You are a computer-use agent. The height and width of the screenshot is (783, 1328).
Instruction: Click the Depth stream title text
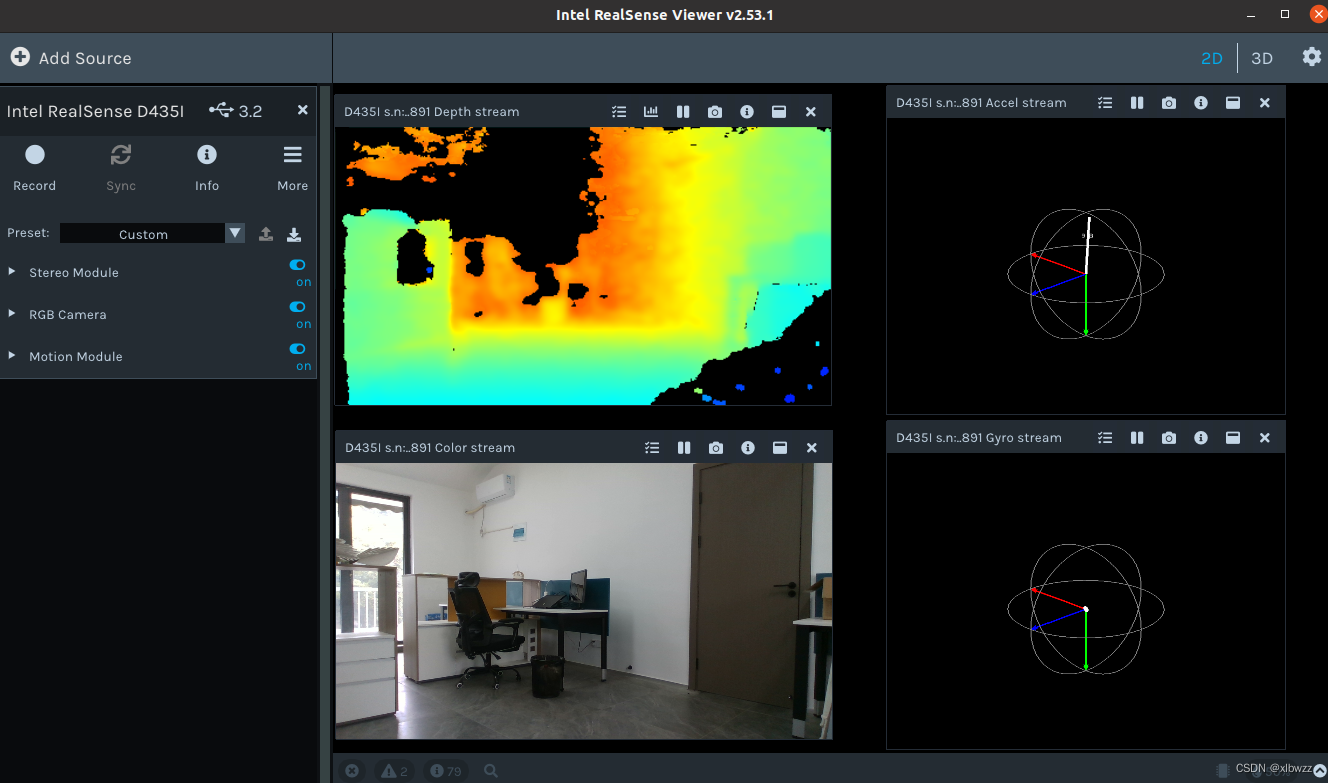432,112
